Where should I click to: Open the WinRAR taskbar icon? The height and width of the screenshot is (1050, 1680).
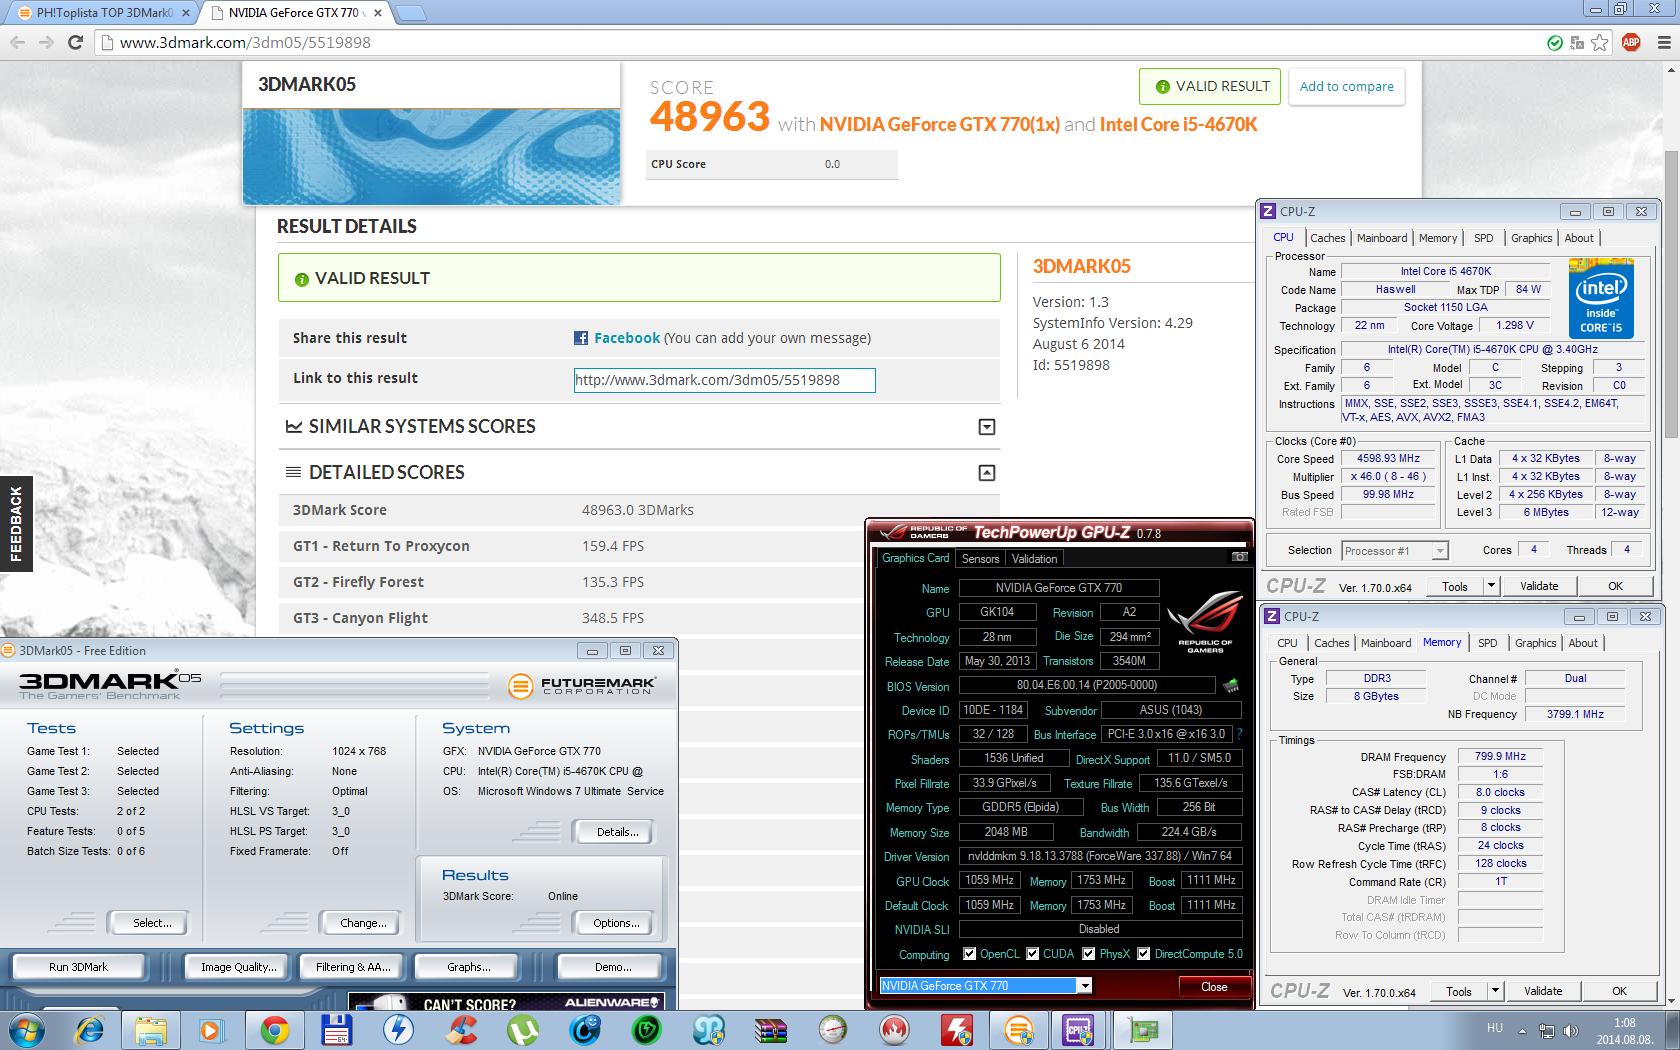tap(771, 1030)
